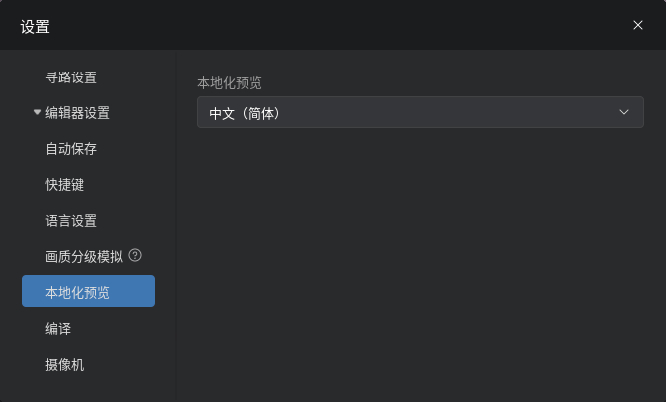Open 画质分级模拟 settings

click(x=84, y=257)
